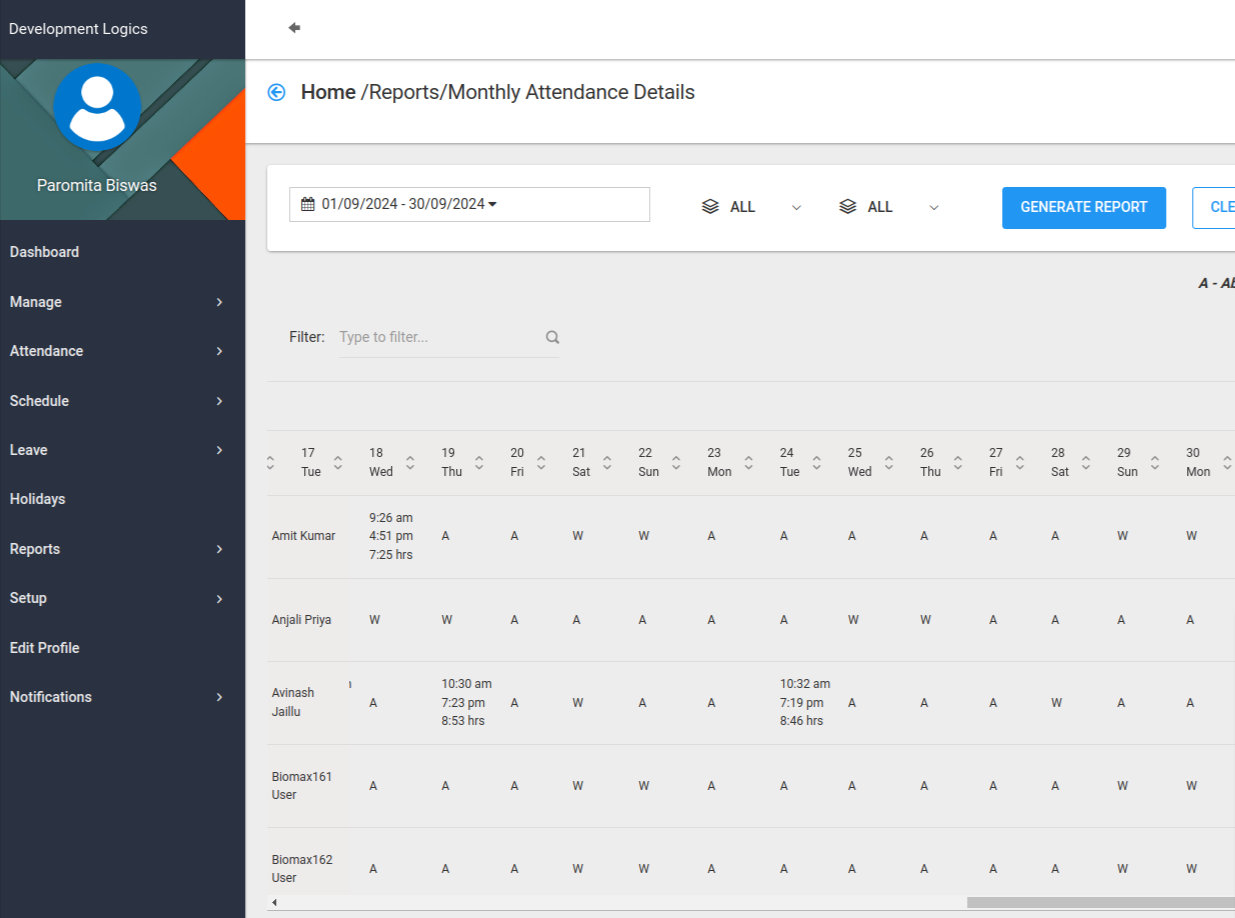Open the second ALL filter dropdown

click(x=890, y=207)
